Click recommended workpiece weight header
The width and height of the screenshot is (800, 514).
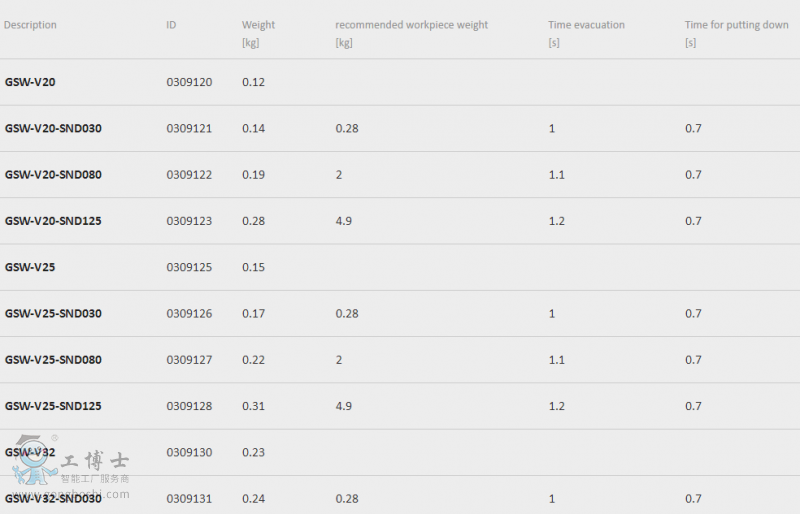pos(411,25)
